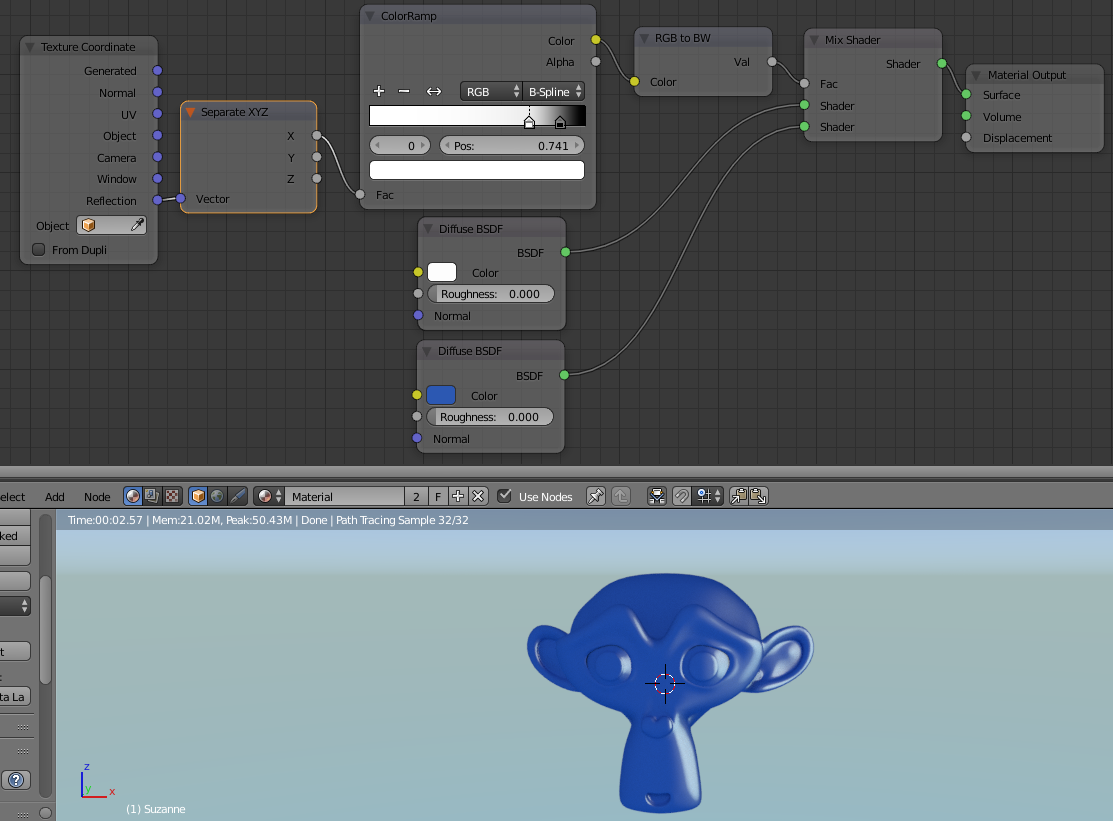Image resolution: width=1113 pixels, height=821 pixels.
Task: Select the white ColorRamp stop marker
Action: pyautogui.click(x=530, y=123)
